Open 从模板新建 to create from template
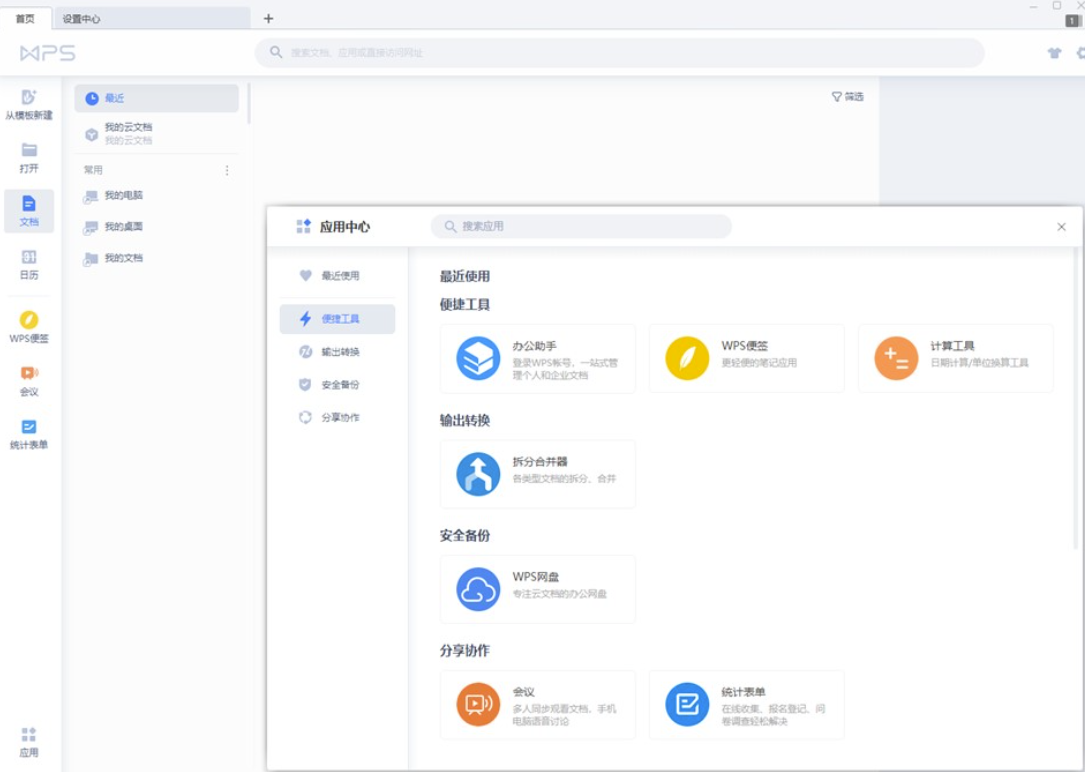This screenshot has height=772, width=1085. tap(29, 100)
